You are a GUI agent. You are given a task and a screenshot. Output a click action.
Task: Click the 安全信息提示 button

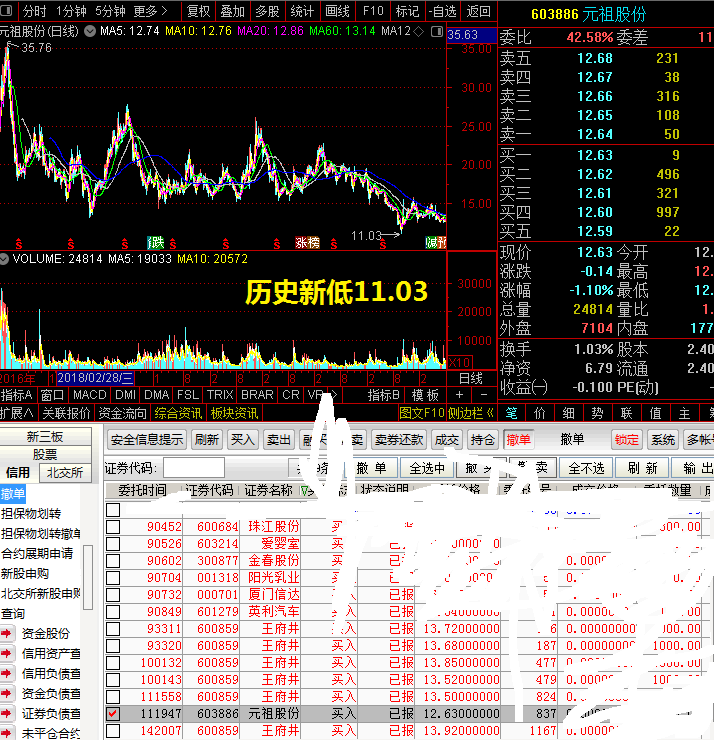[x=147, y=440]
